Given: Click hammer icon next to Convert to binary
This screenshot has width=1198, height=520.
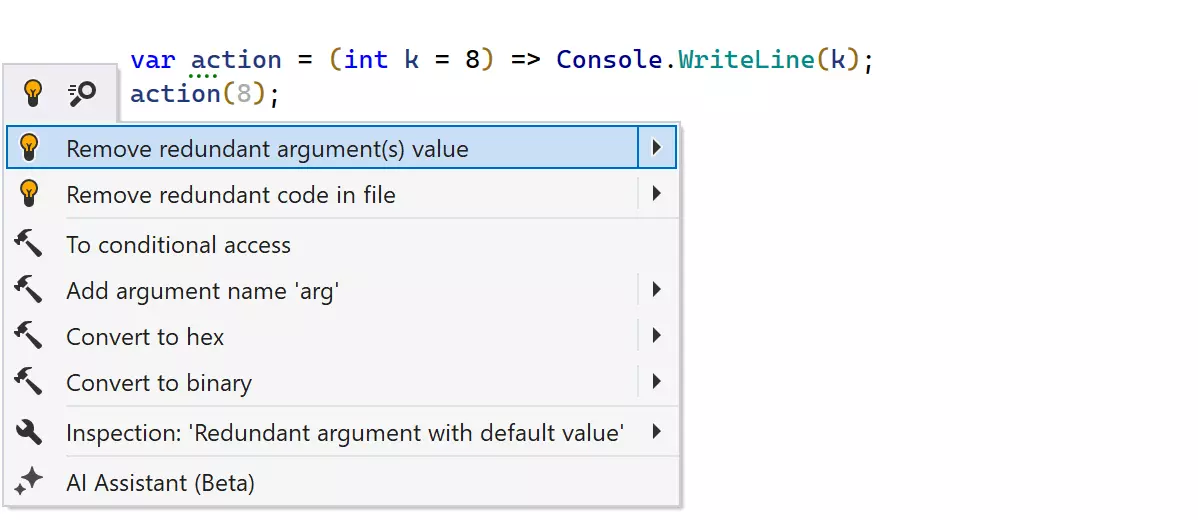Looking at the screenshot, I should [x=29, y=382].
